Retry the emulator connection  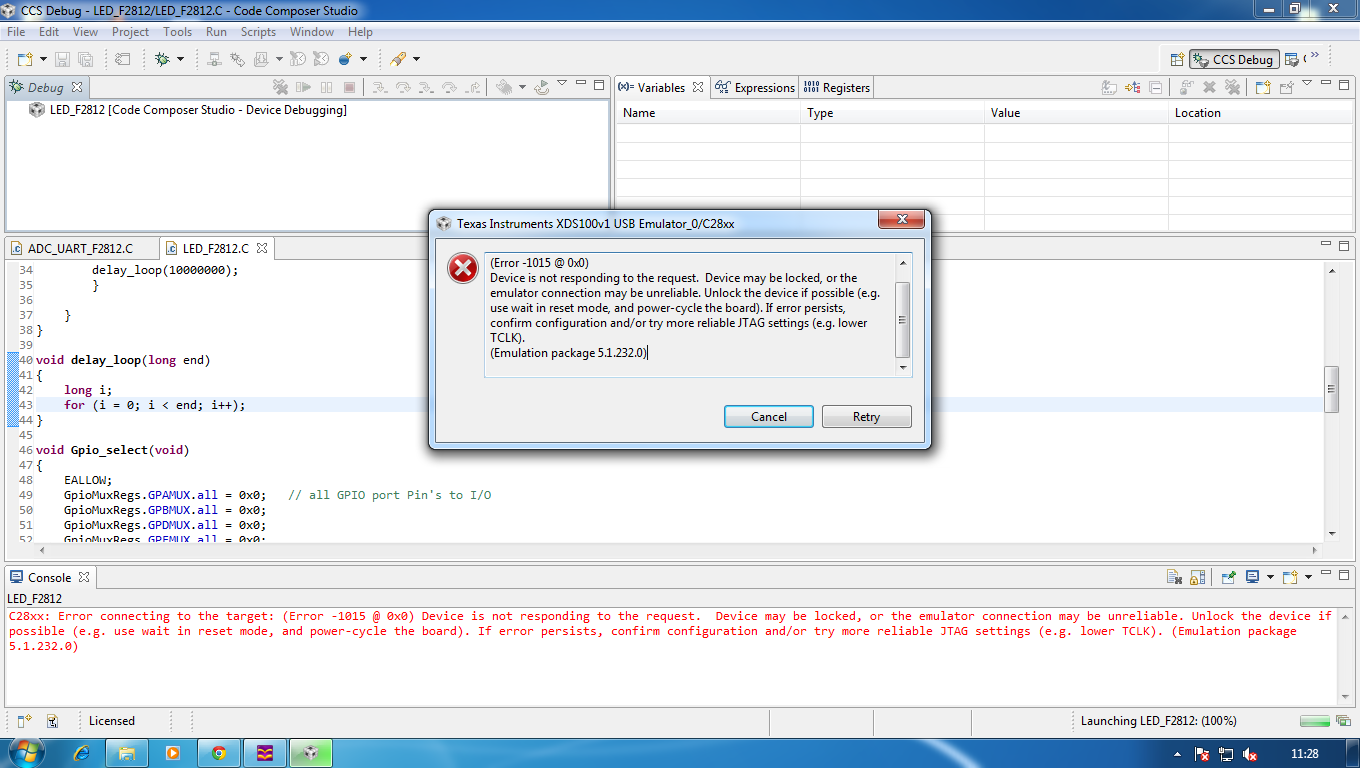pyautogui.click(x=866, y=416)
